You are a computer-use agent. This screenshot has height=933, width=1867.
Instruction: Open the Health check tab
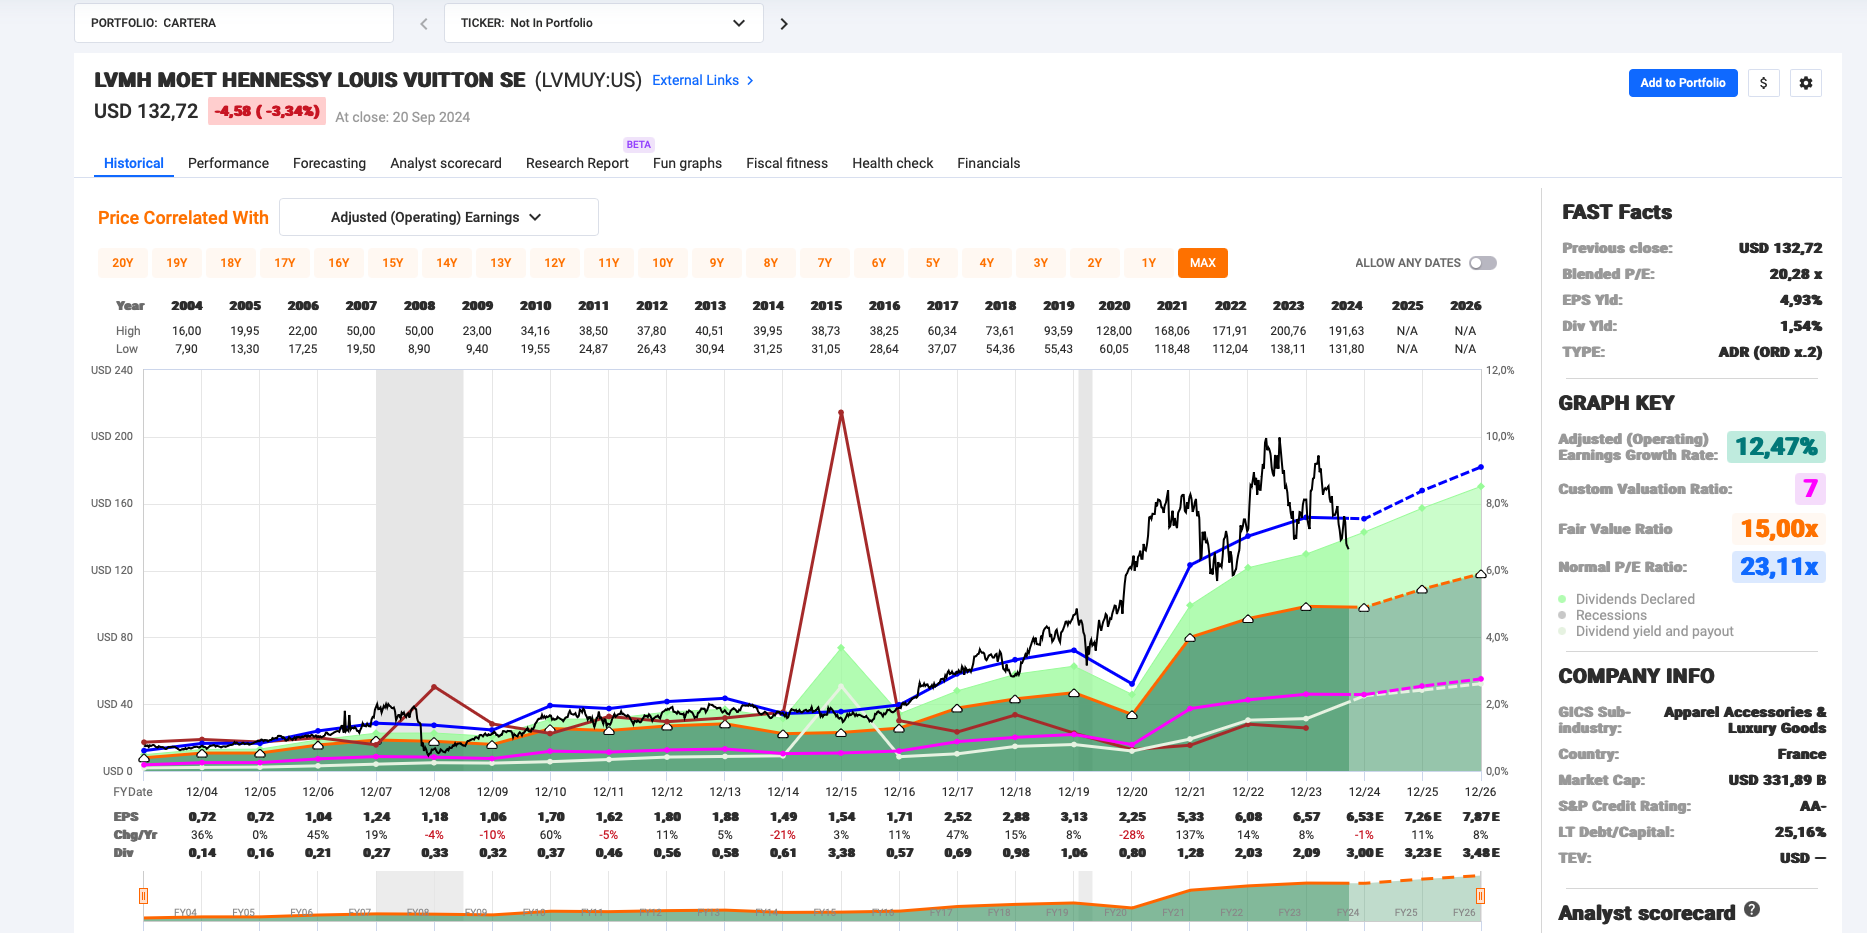coord(892,163)
